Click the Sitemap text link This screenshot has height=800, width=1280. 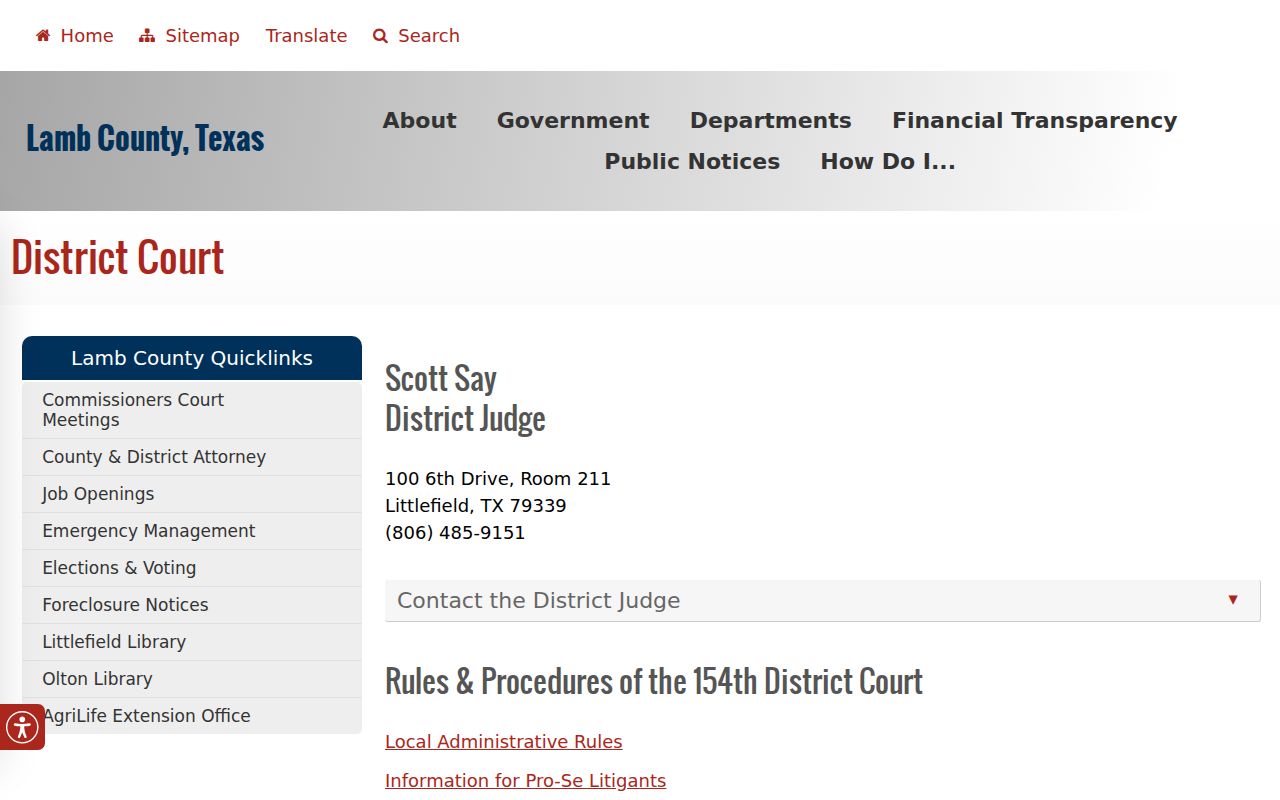(x=202, y=36)
